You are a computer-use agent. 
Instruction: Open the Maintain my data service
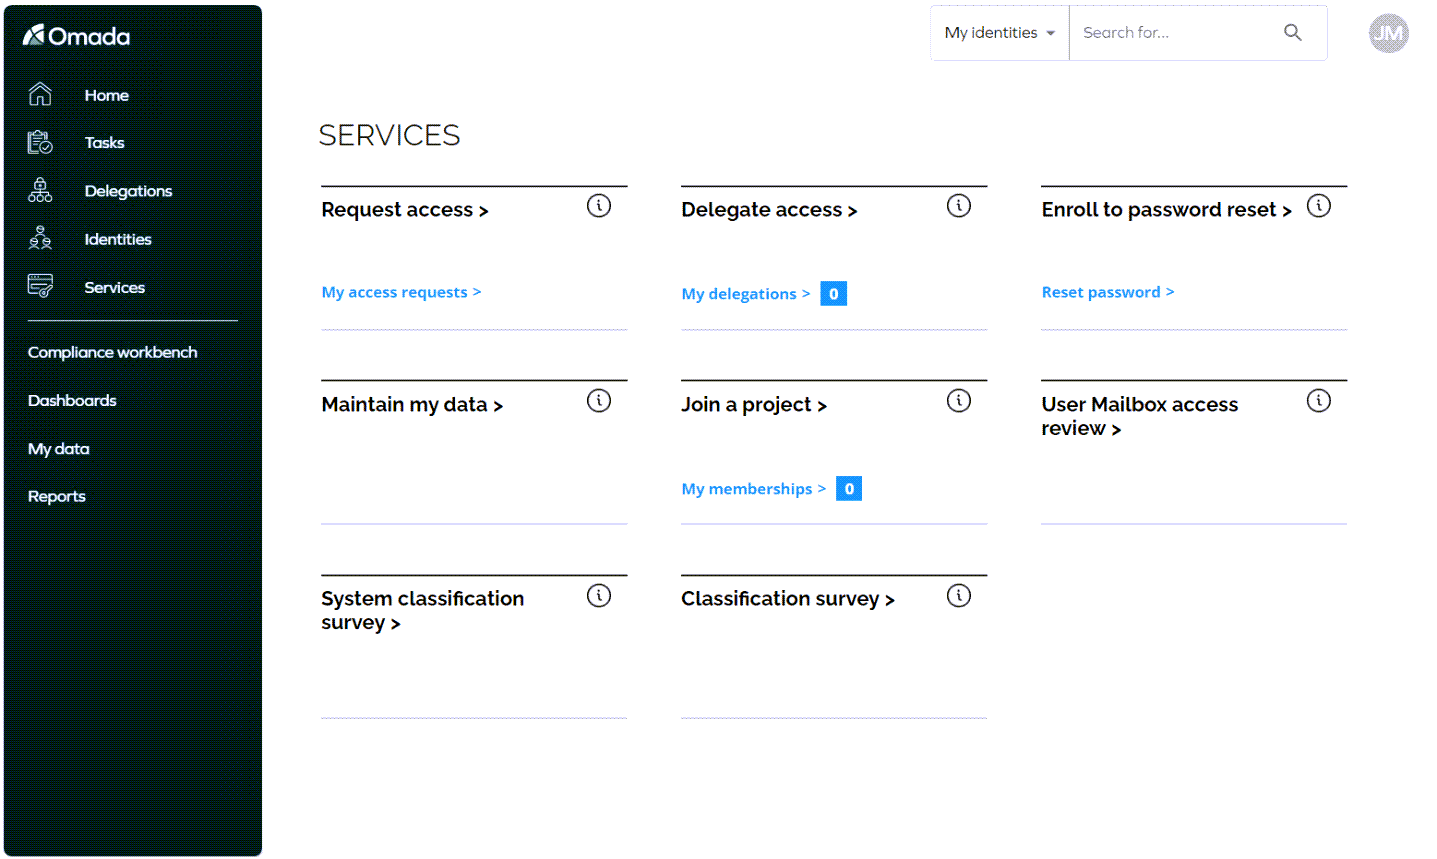(412, 405)
